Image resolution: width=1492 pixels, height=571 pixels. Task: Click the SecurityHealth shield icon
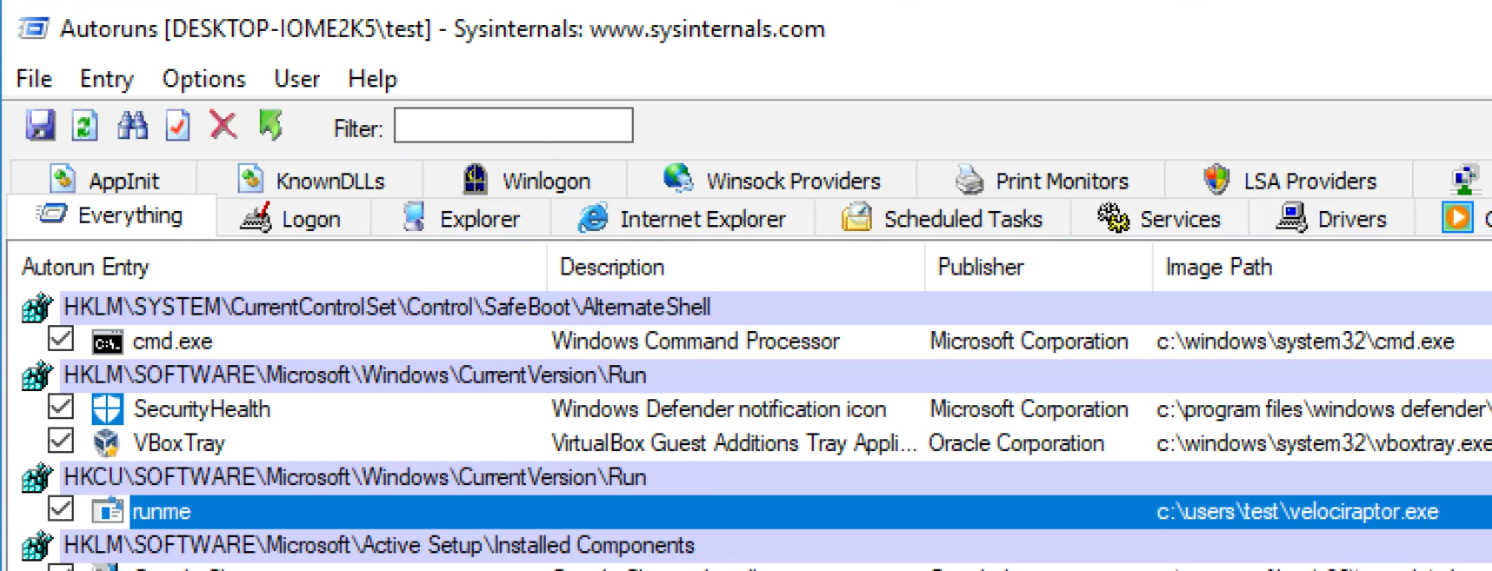tap(107, 409)
